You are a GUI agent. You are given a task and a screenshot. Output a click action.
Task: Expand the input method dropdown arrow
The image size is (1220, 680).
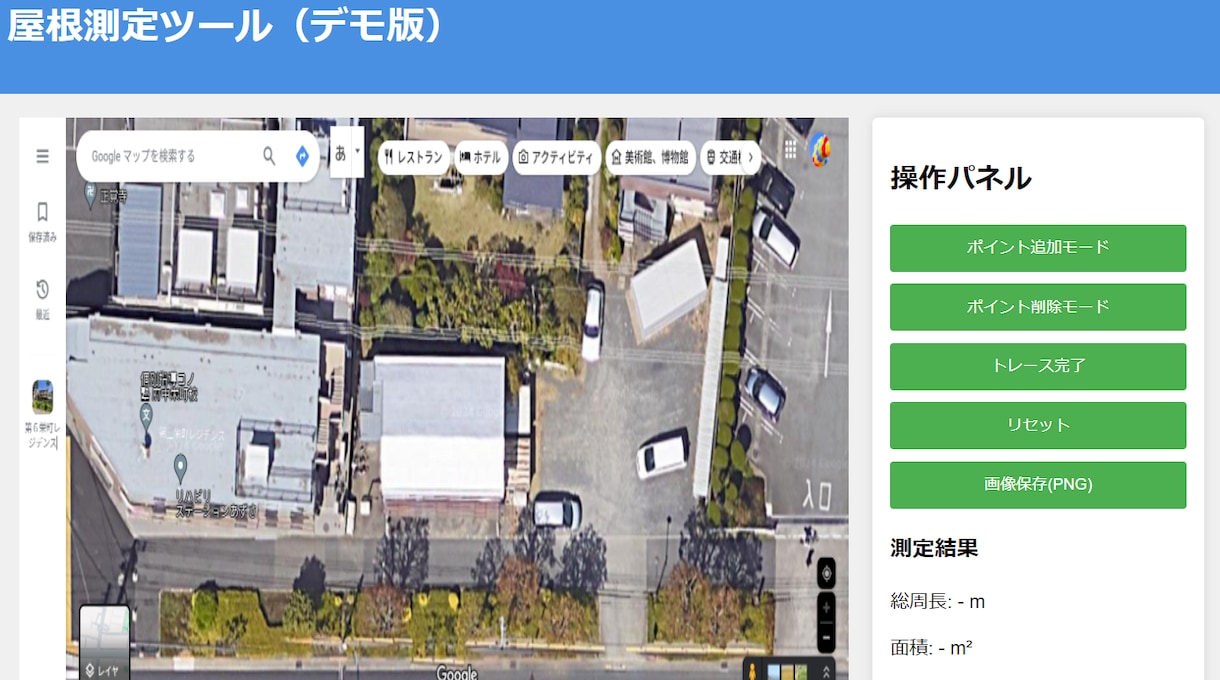click(357, 151)
